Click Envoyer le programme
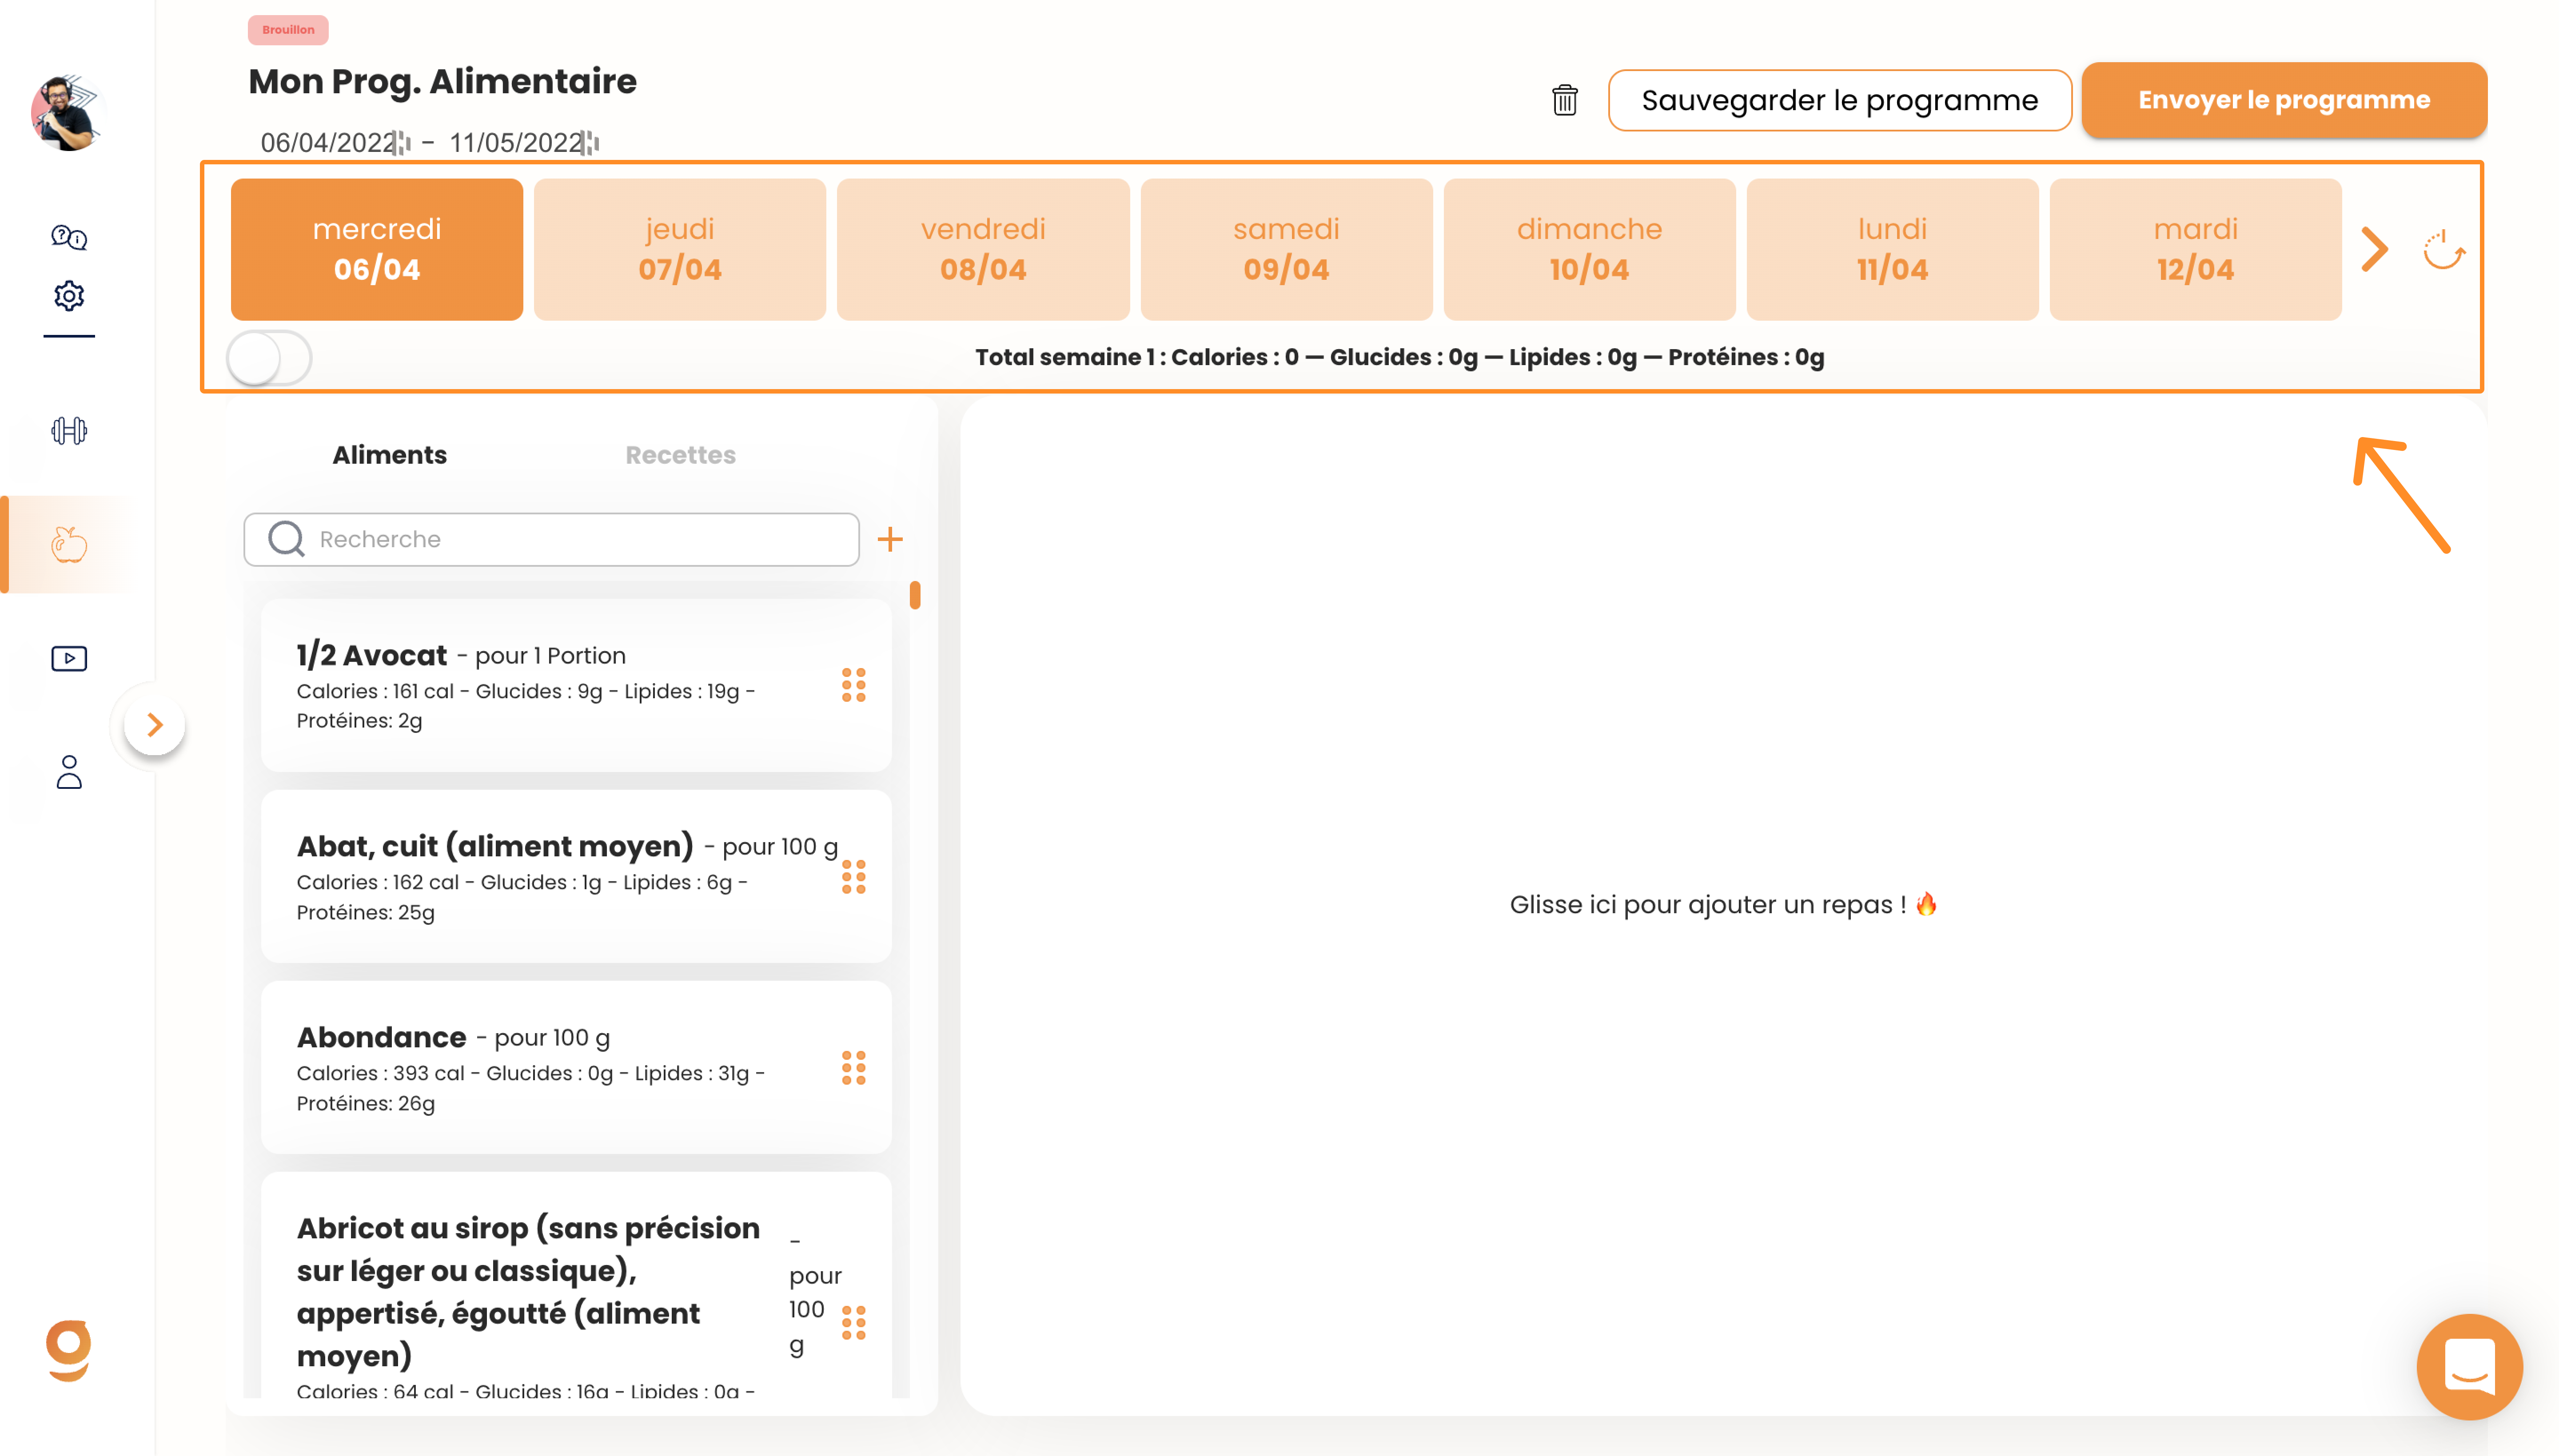The image size is (2559, 1456). click(x=2284, y=100)
